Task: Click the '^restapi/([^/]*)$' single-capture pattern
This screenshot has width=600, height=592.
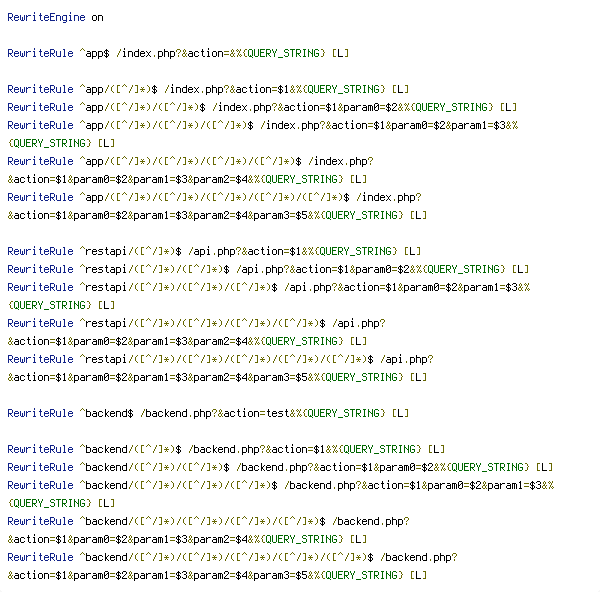Action: 130,251
